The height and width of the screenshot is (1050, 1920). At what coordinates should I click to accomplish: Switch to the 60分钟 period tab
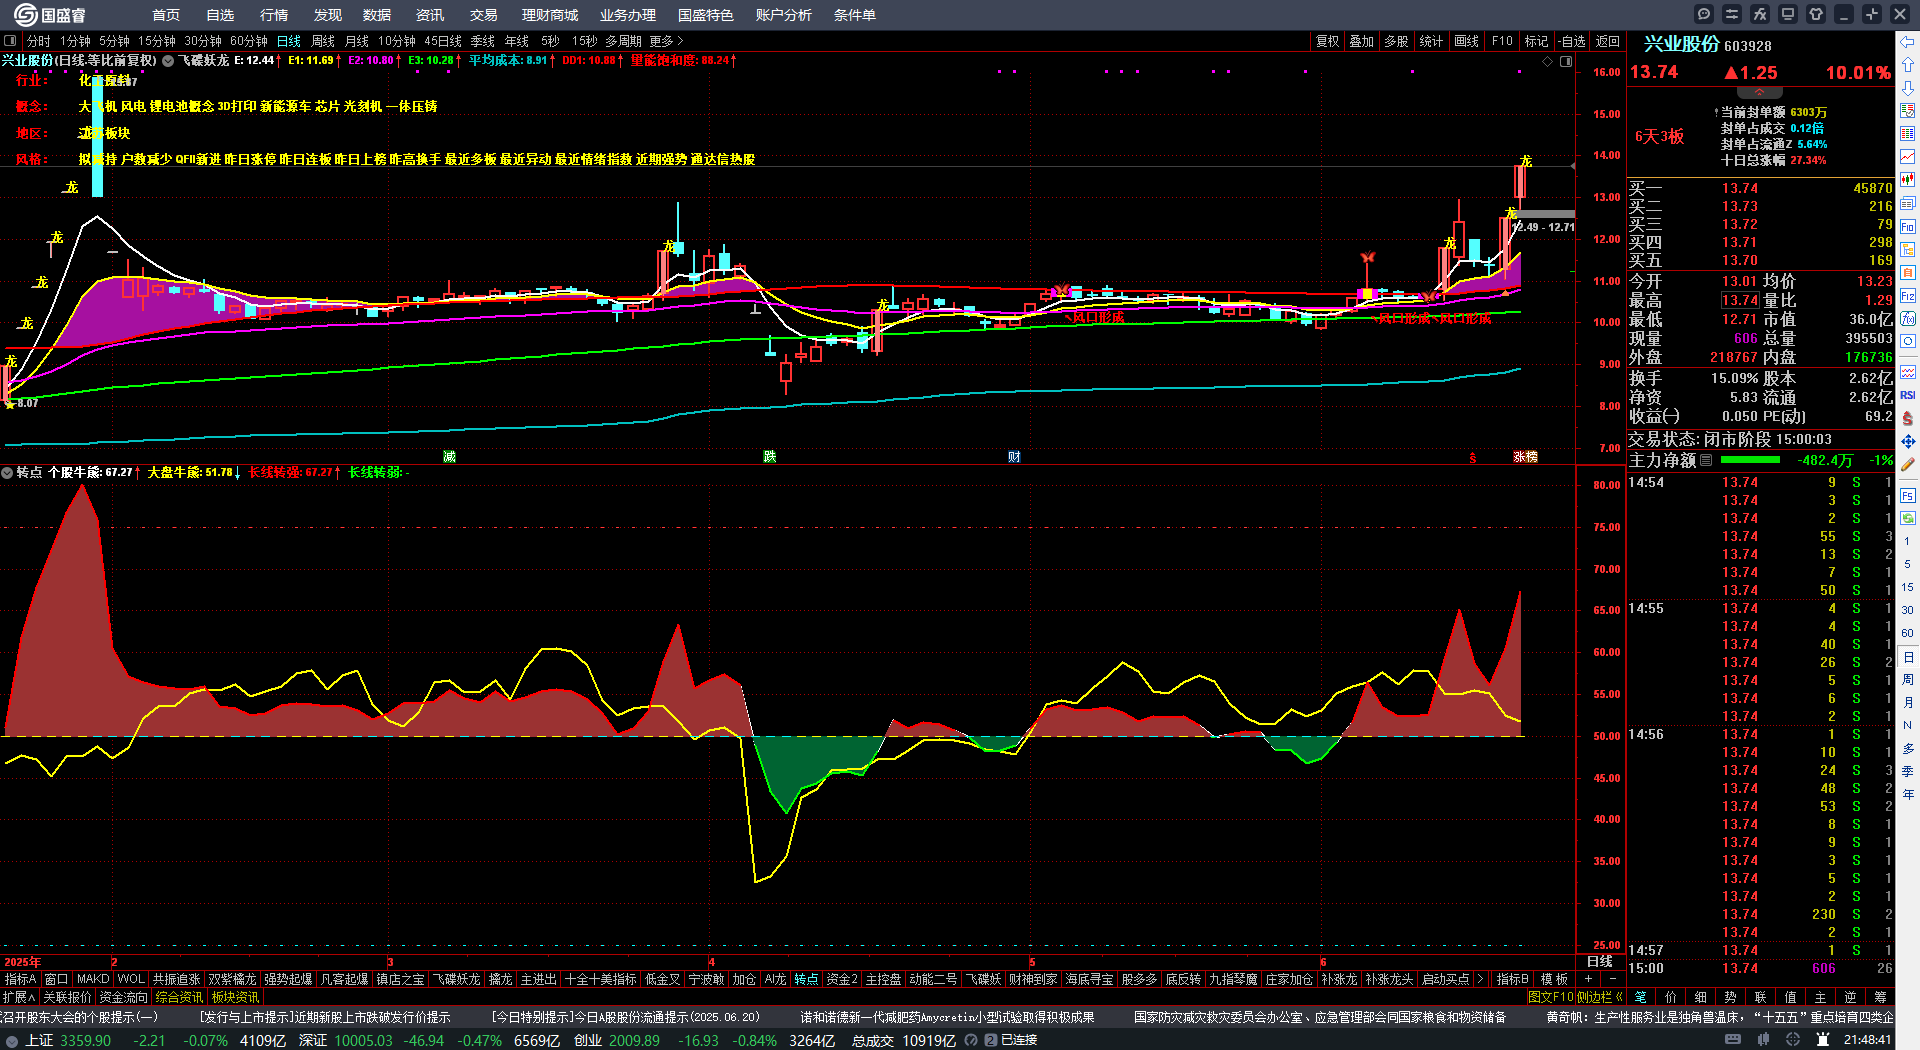[249, 41]
